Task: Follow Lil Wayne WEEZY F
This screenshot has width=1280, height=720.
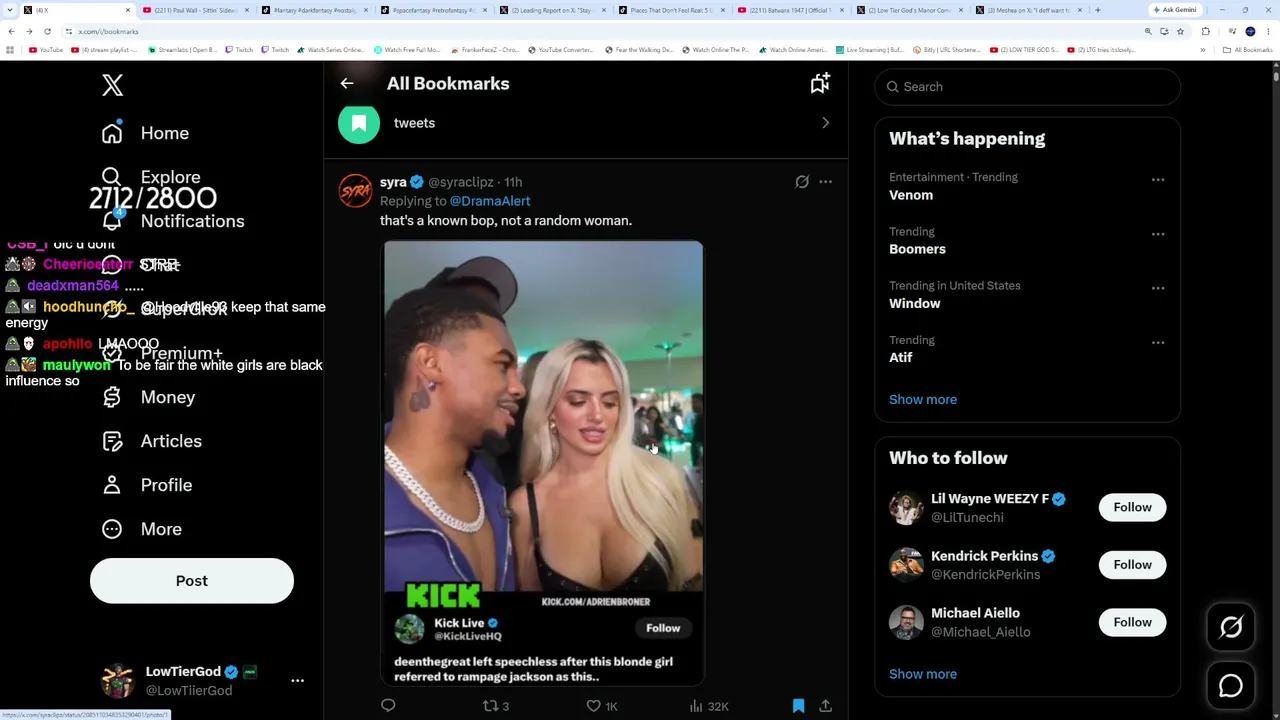Action: coord(1132,507)
